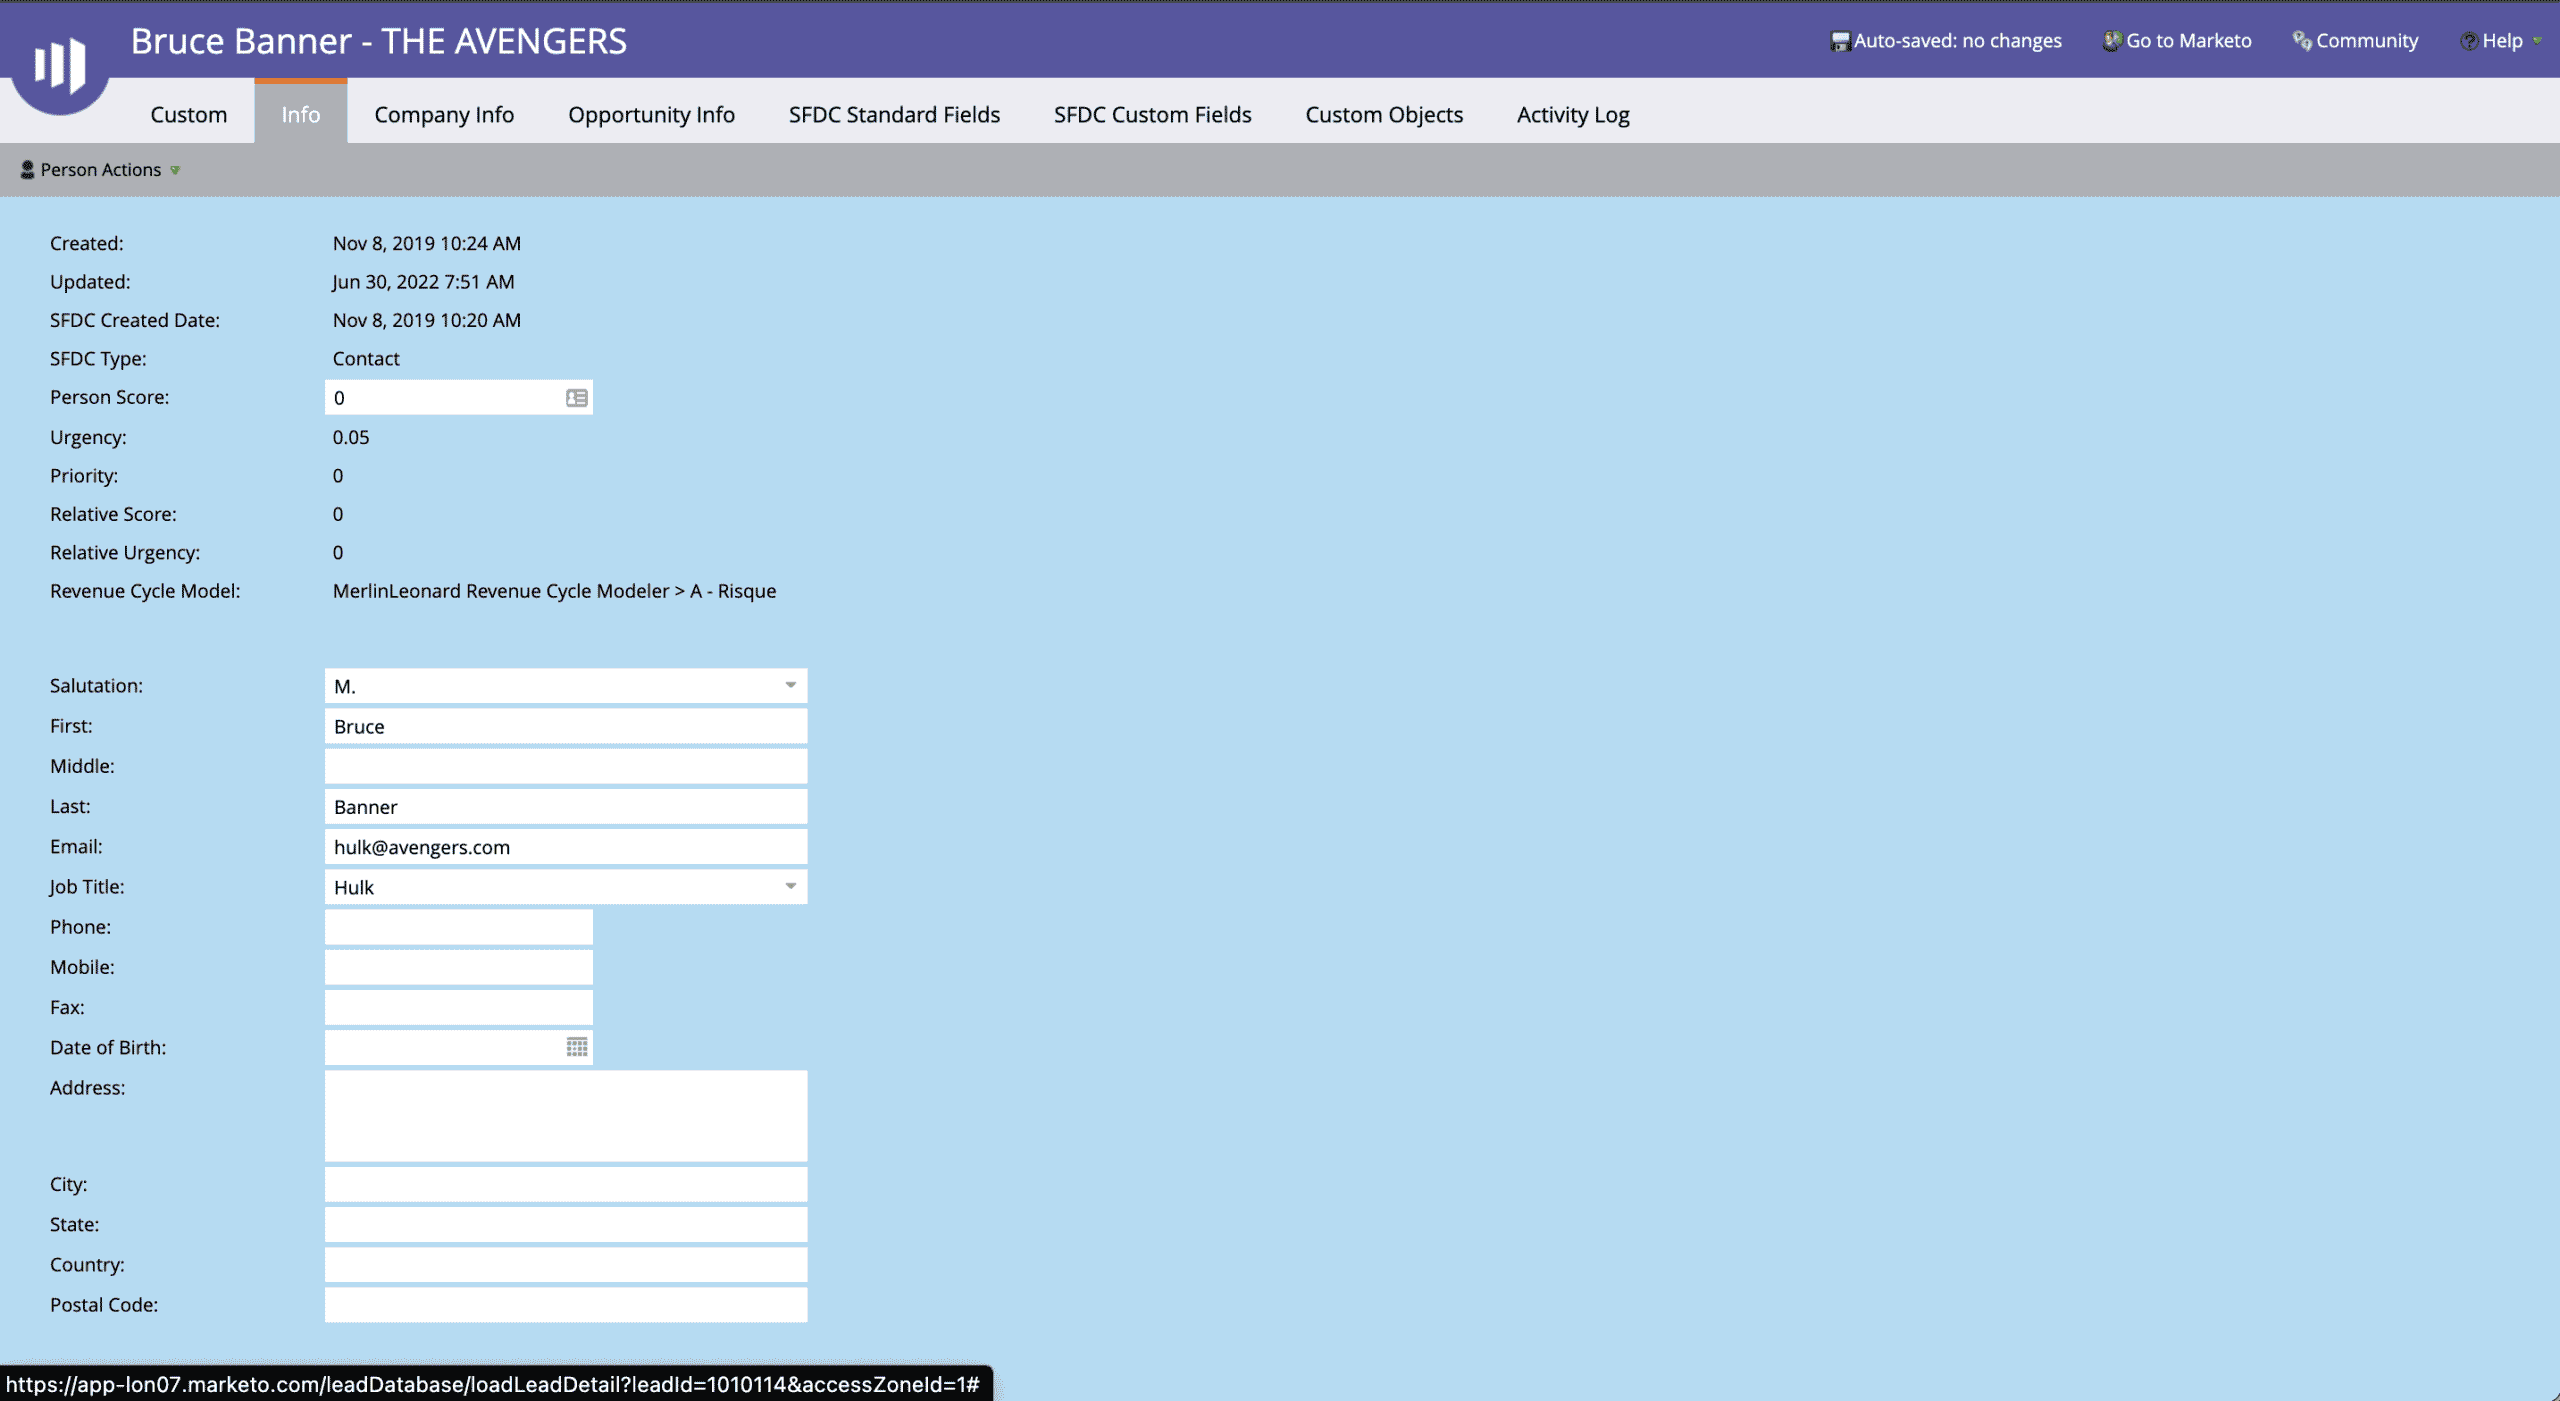This screenshot has width=2560, height=1401.
Task: Click the Help question mark icon
Action: pyautogui.click(x=2469, y=41)
